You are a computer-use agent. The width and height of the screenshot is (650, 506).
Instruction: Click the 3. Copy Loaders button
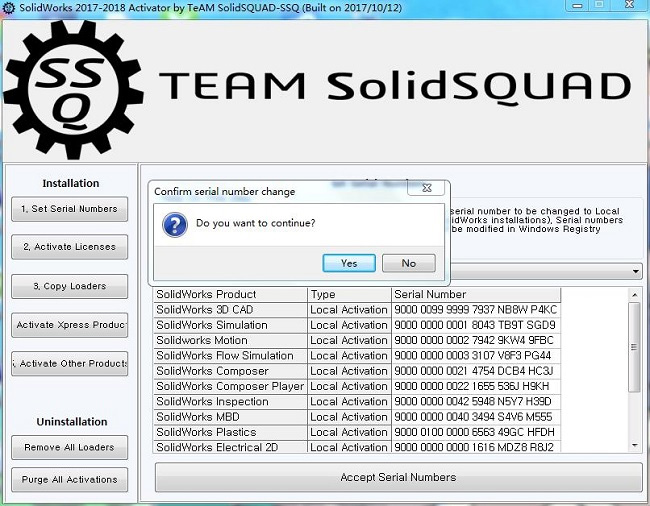70,286
